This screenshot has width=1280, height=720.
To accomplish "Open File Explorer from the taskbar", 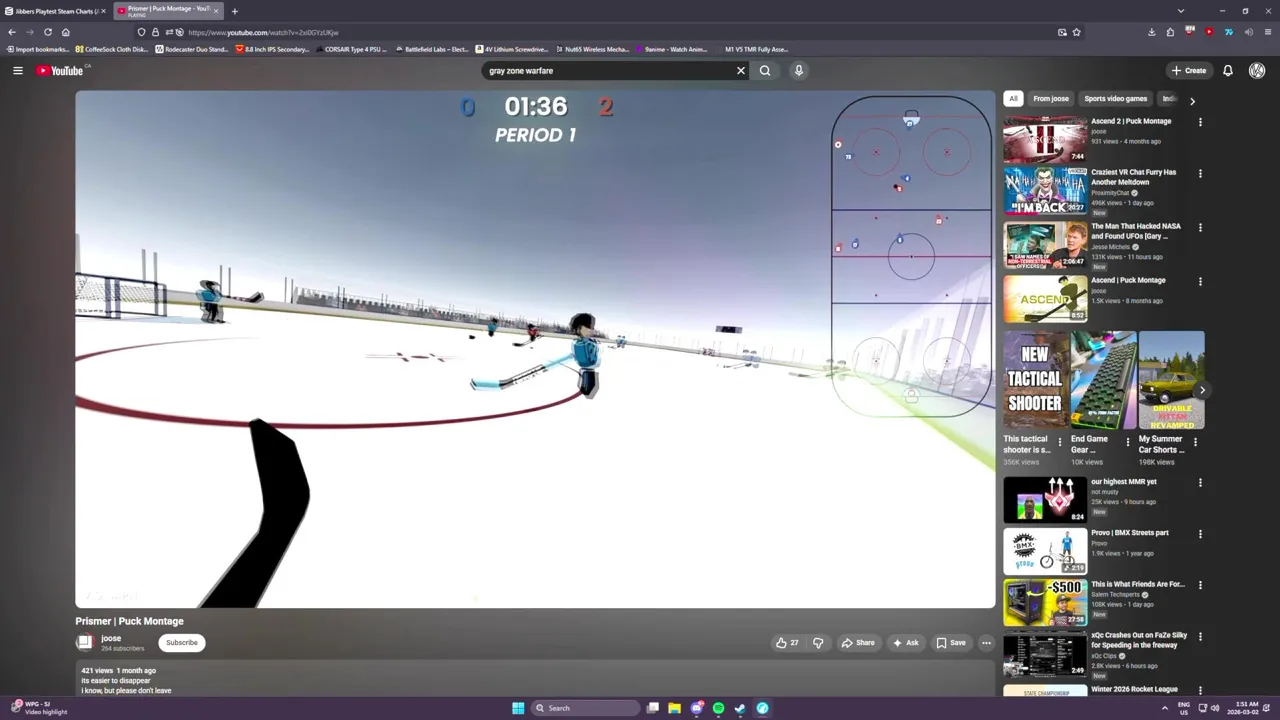I will pos(674,708).
